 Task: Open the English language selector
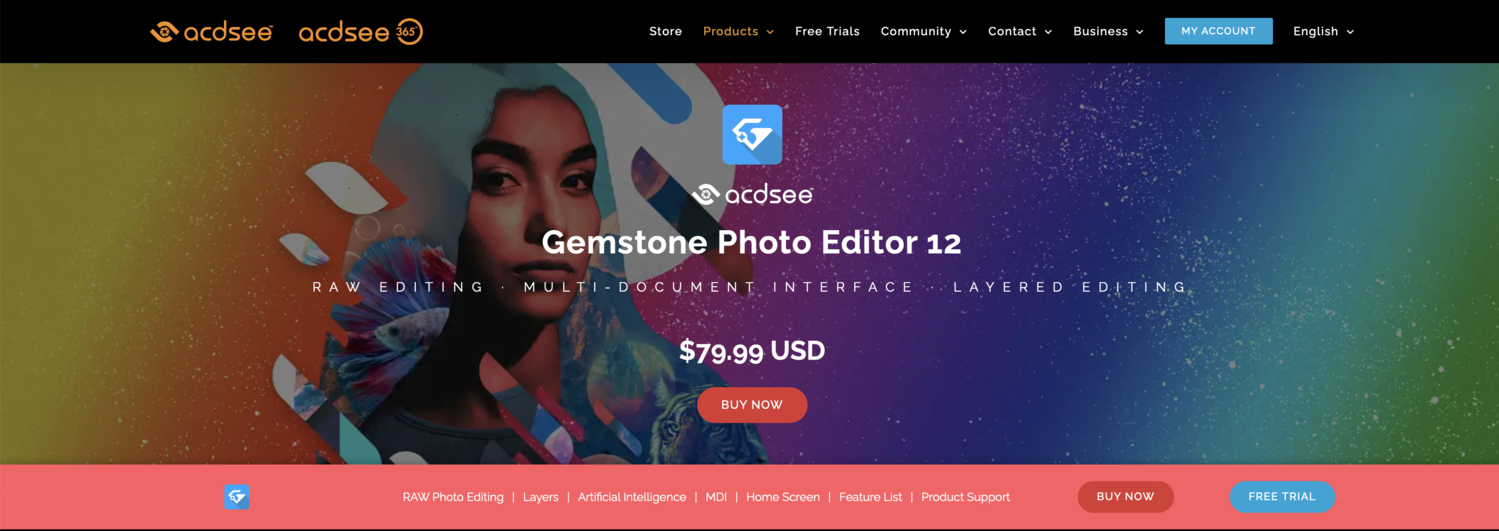pos(1323,32)
